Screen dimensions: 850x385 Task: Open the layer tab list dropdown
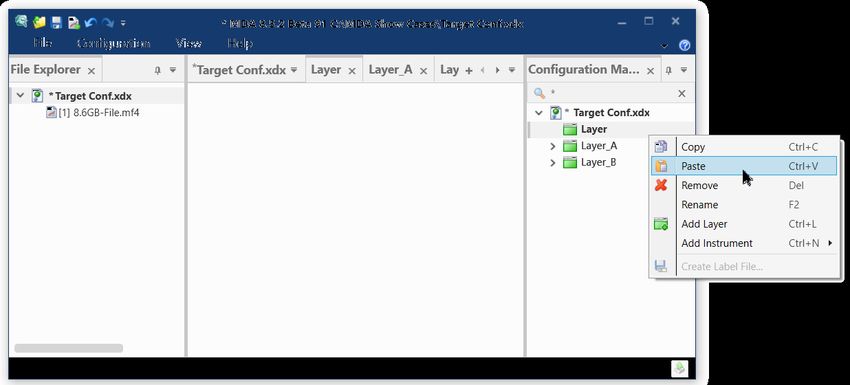click(x=512, y=70)
